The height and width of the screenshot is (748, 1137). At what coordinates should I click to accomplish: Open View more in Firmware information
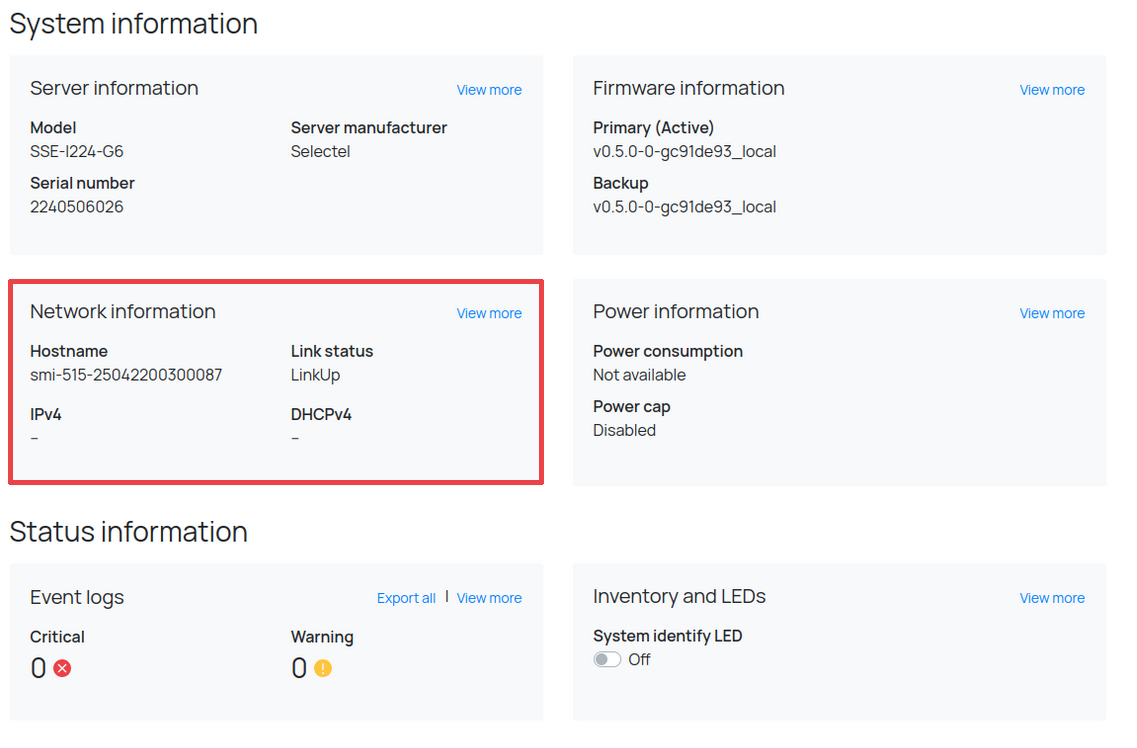pyautogui.click(x=1051, y=90)
